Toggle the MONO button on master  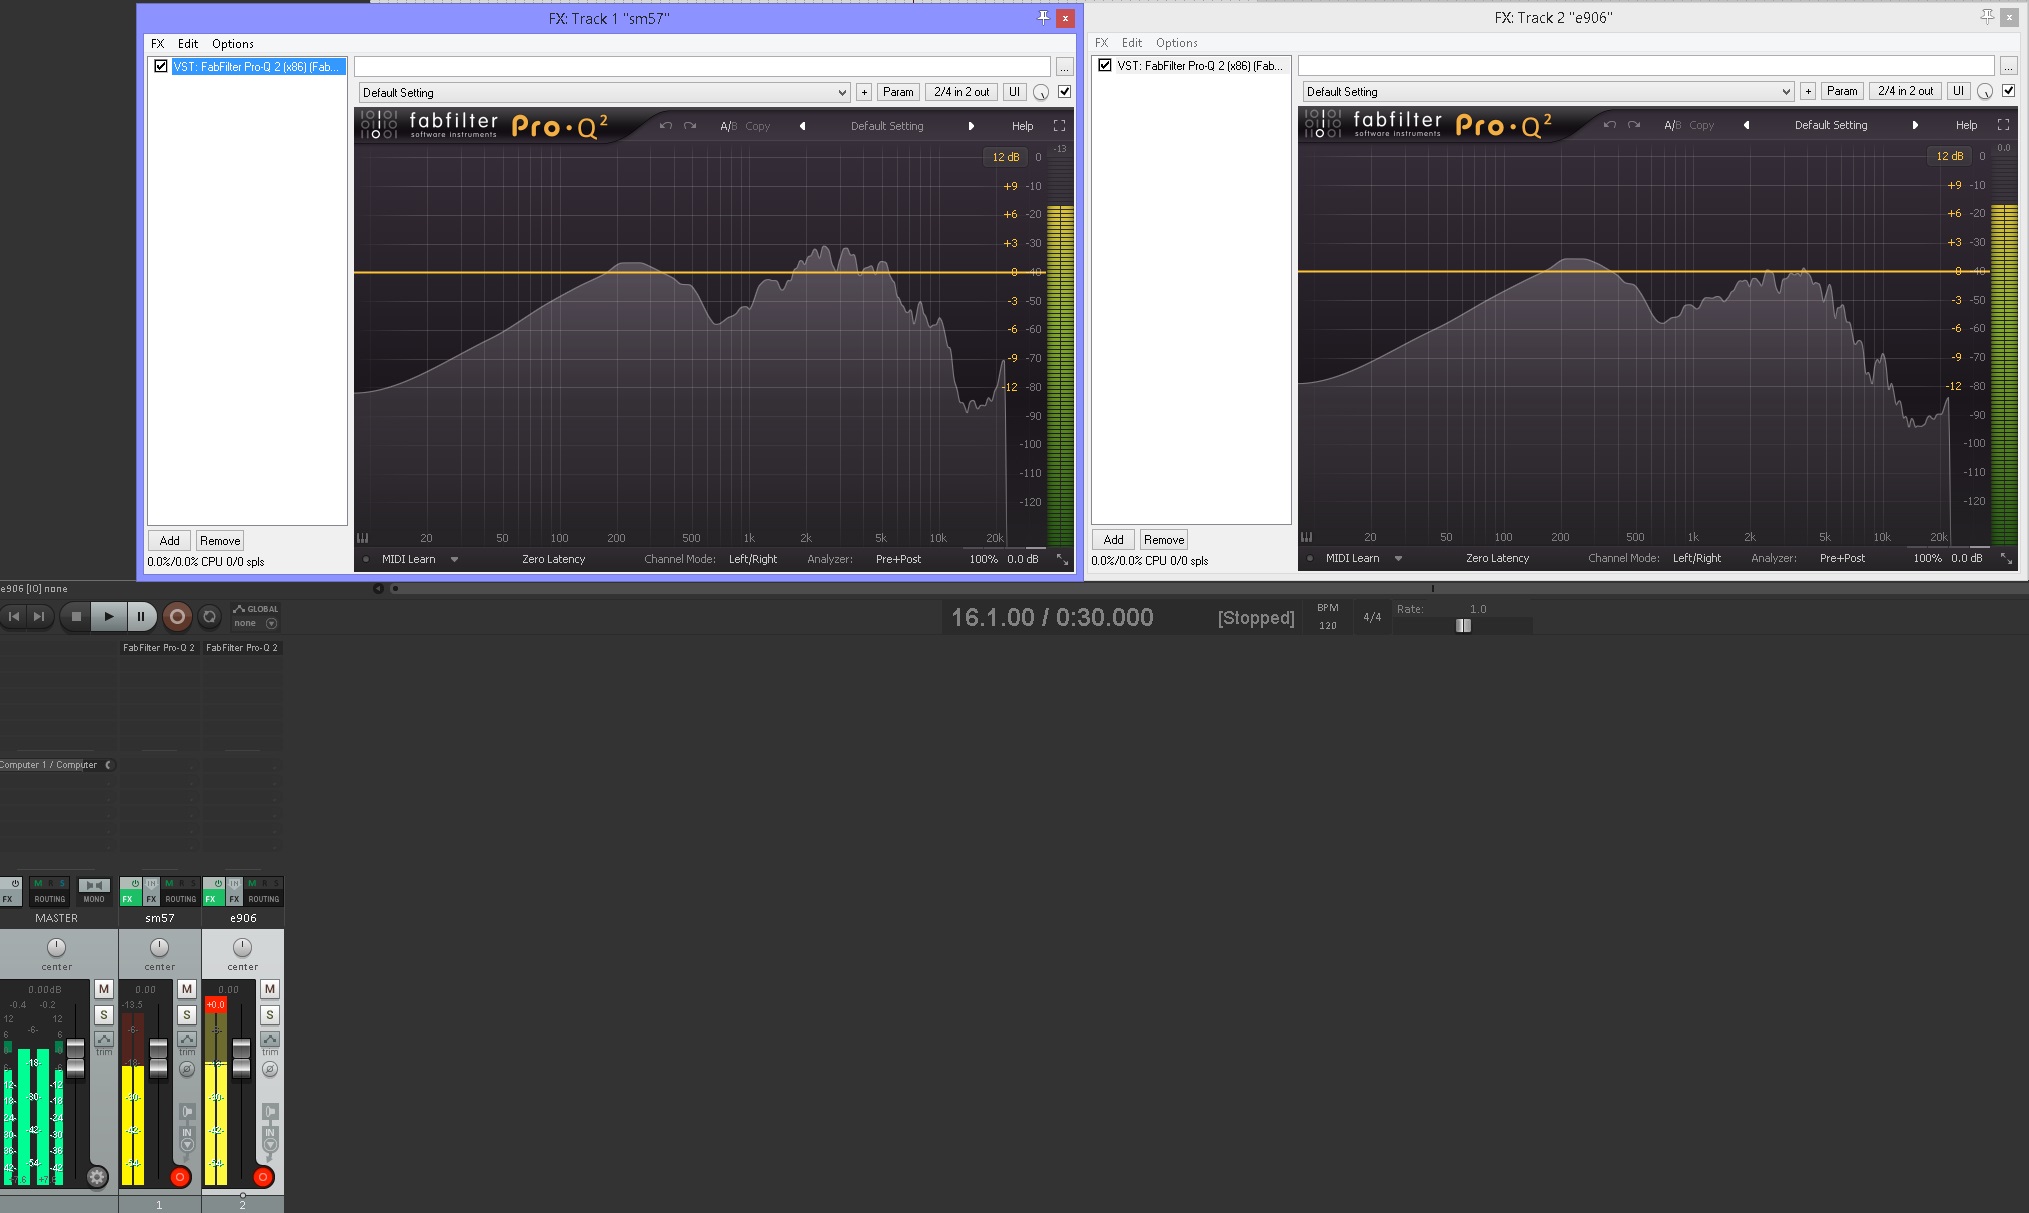(94, 889)
